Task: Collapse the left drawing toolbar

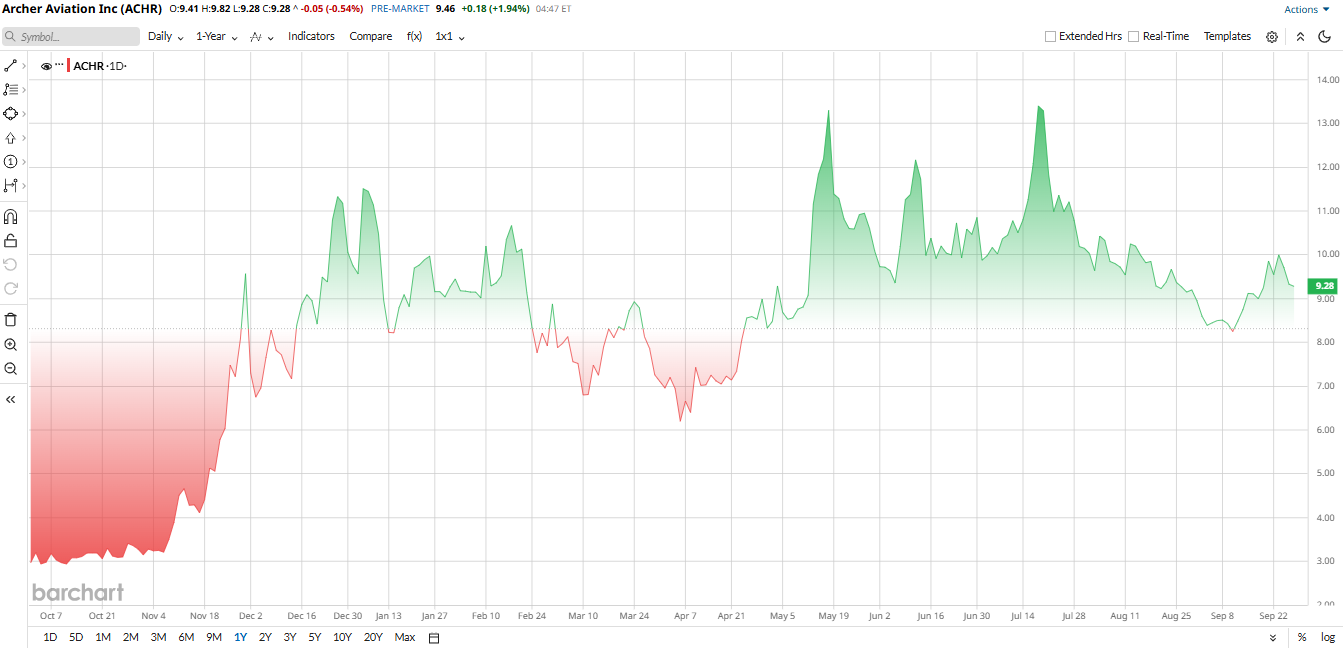Action: tap(11, 399)
